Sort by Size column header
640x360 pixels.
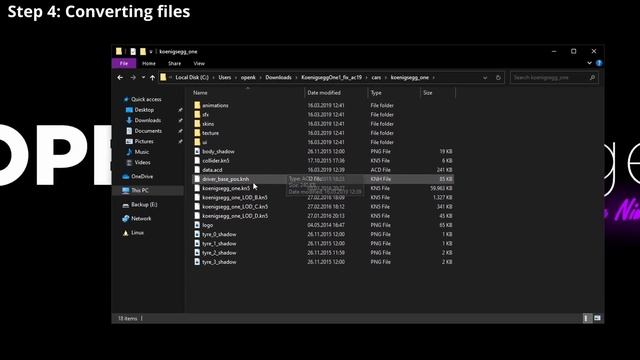(x=427, y=93)
